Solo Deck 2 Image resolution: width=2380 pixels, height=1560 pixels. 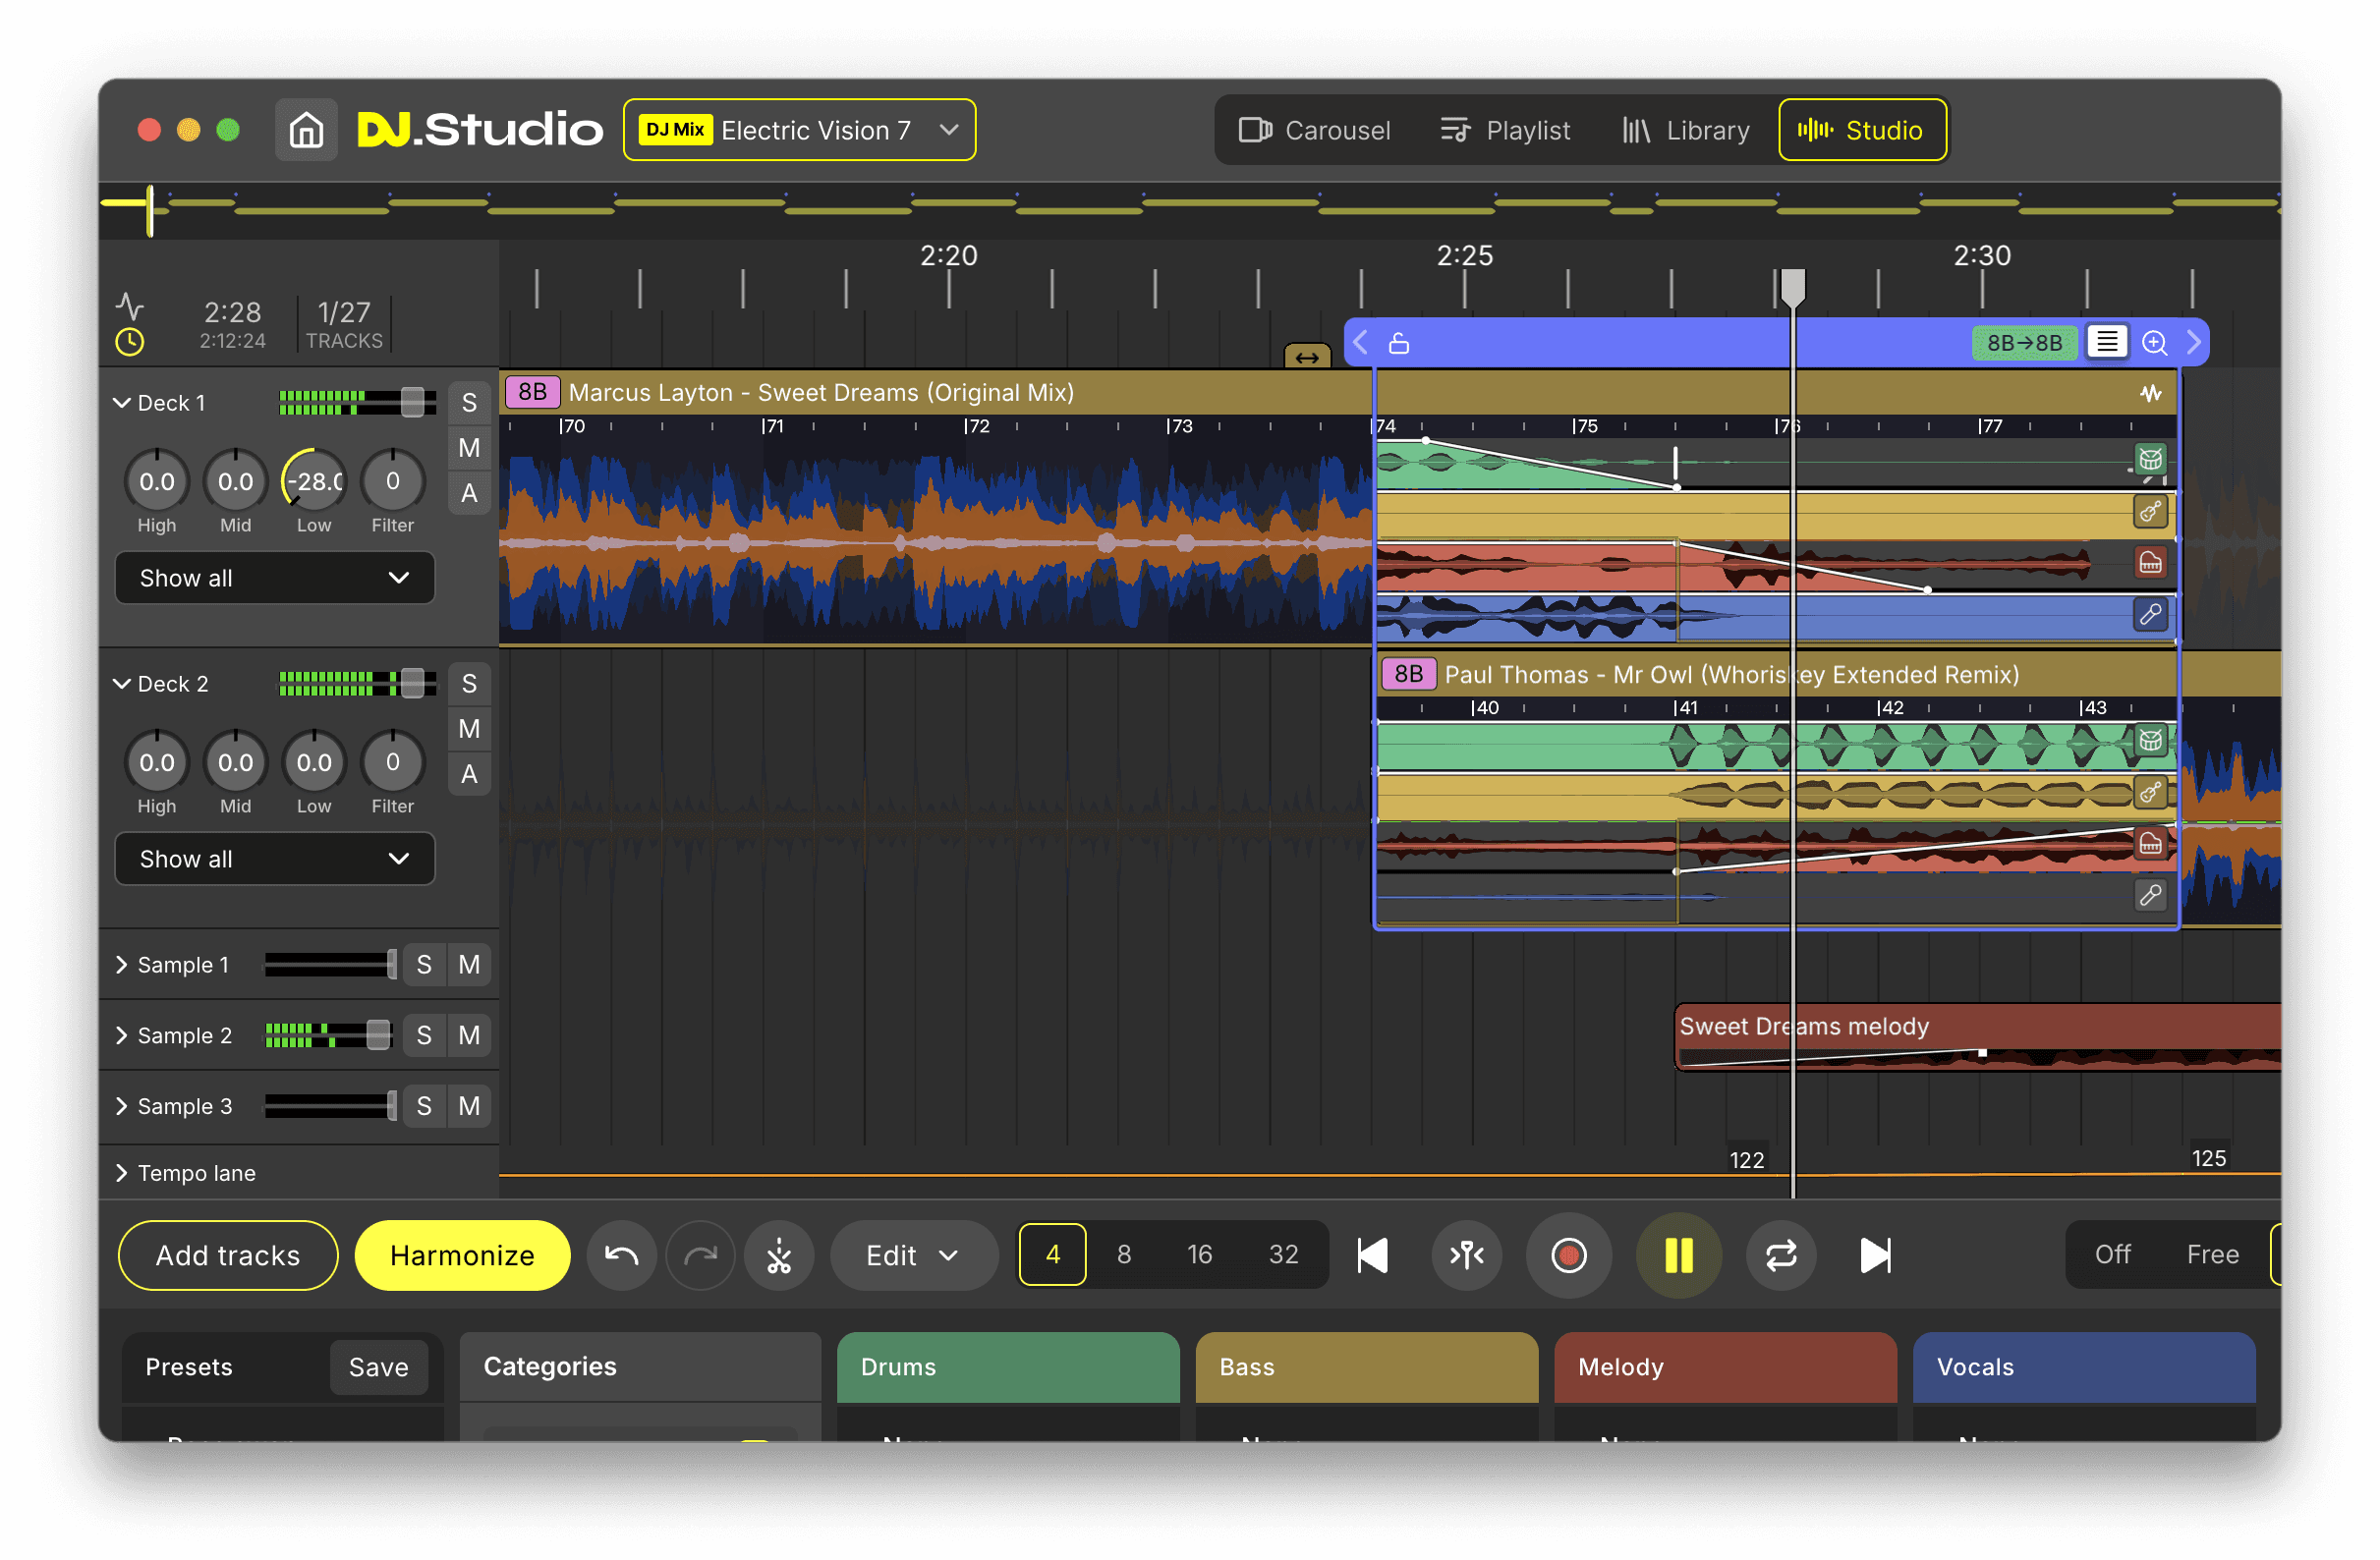click(x=469, y=684)
